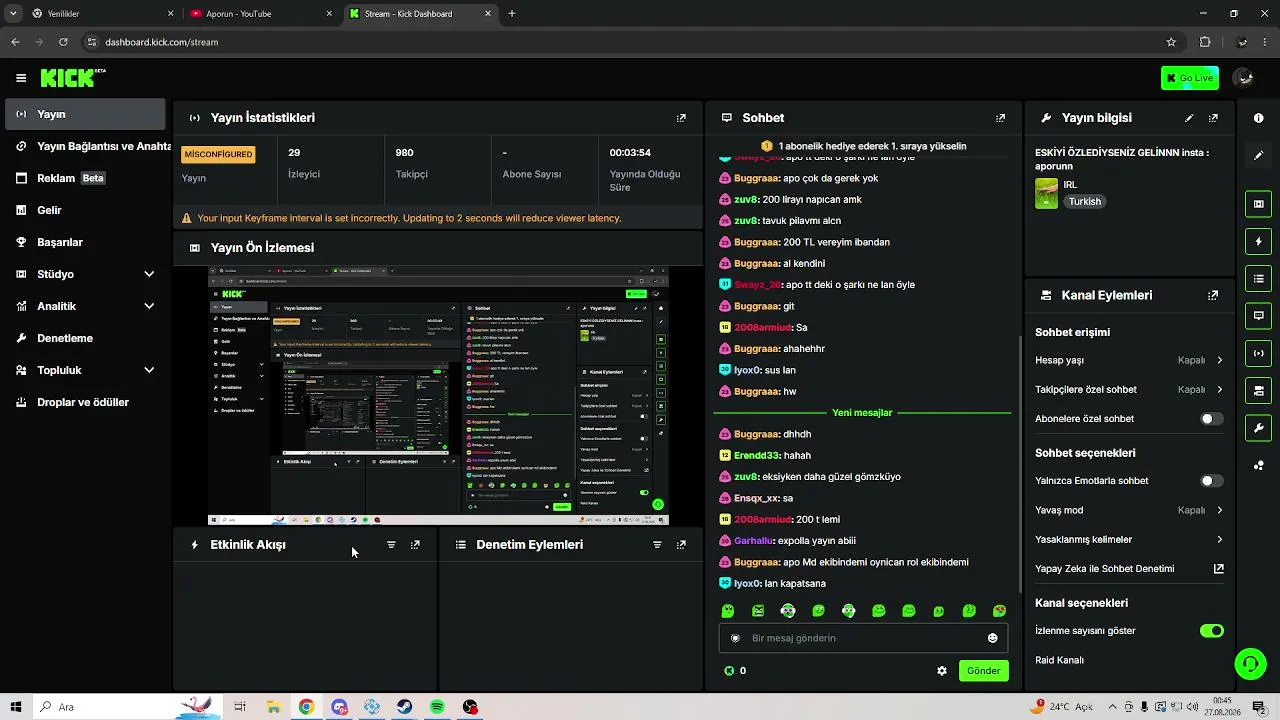This screenshot has height=720, width=1280.
Task: Open Yapay Zeka ile Sohbet Denetimi link
Action: tap(1129, 569)
